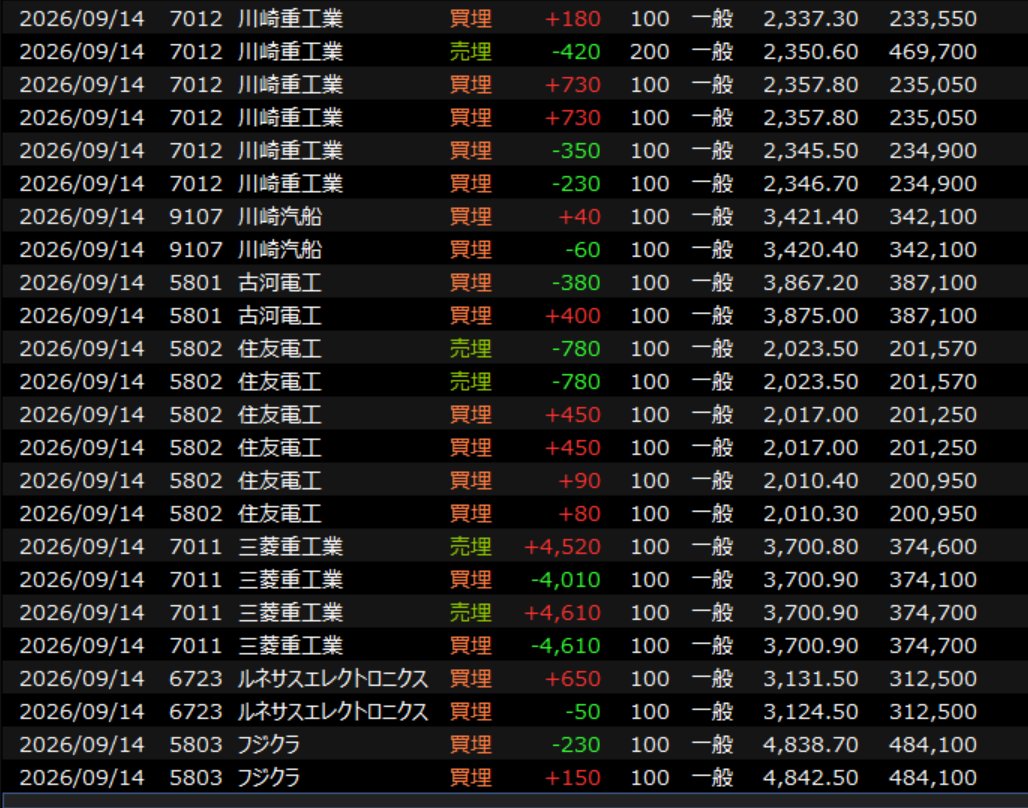Click 売埋 in the -420 row
Viewport: 1028px width, 808px height.
(x=470, y=51)
